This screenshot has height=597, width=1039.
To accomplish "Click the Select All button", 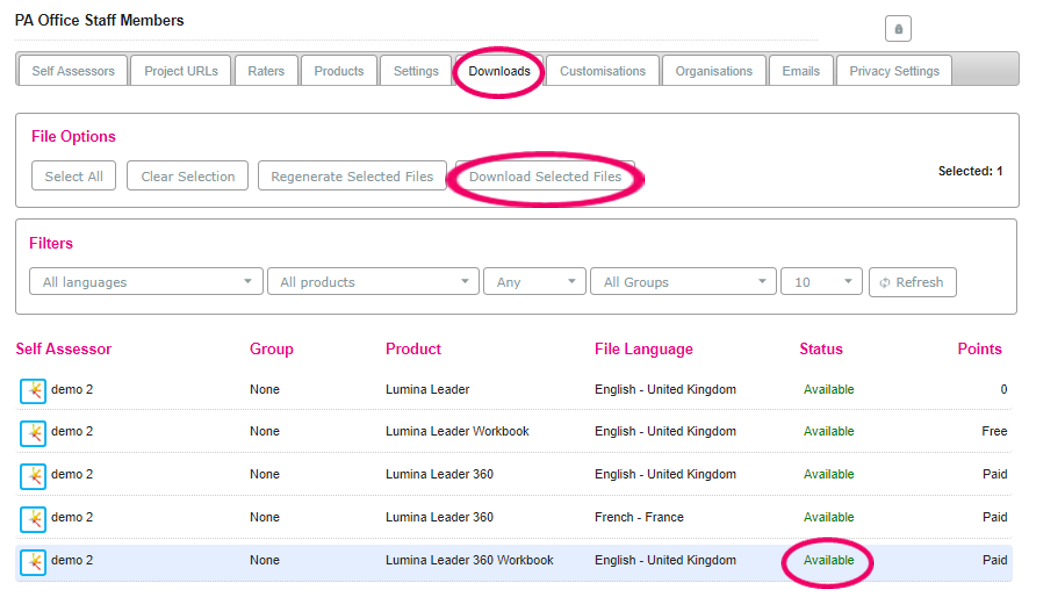I will 74,176.
